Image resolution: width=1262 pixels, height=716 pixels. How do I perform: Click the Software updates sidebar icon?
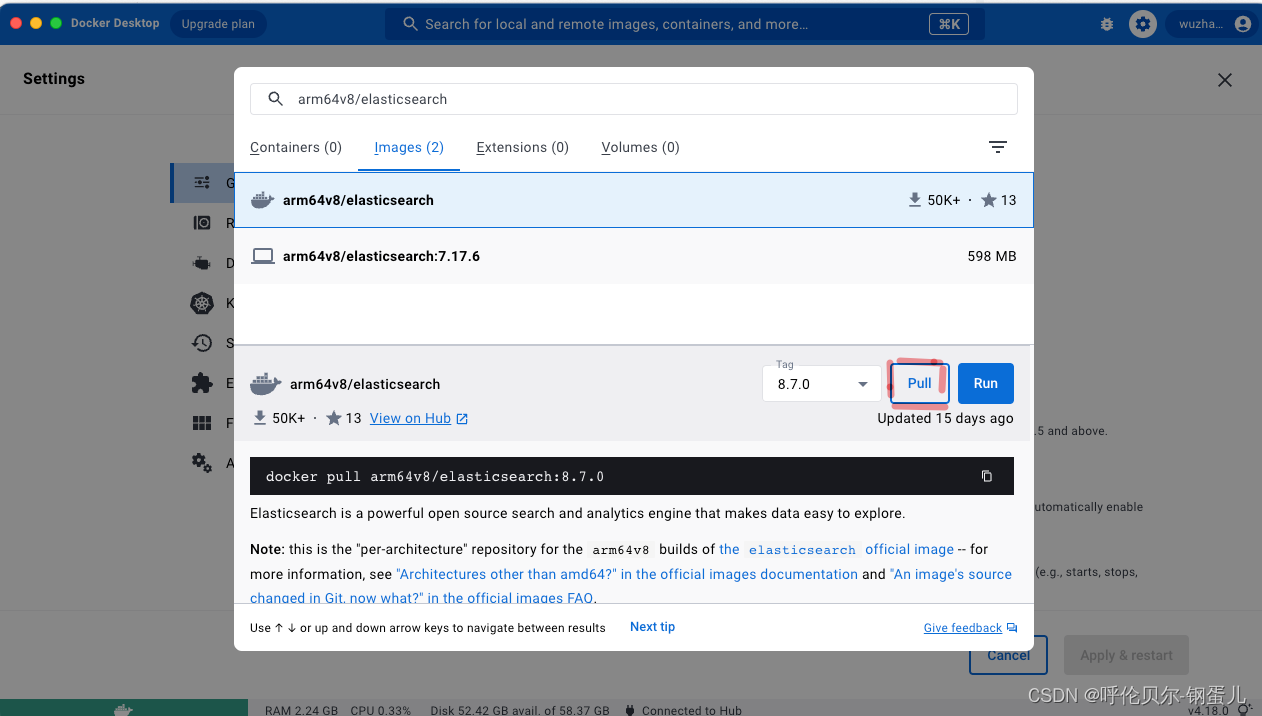tap(202, 343)
